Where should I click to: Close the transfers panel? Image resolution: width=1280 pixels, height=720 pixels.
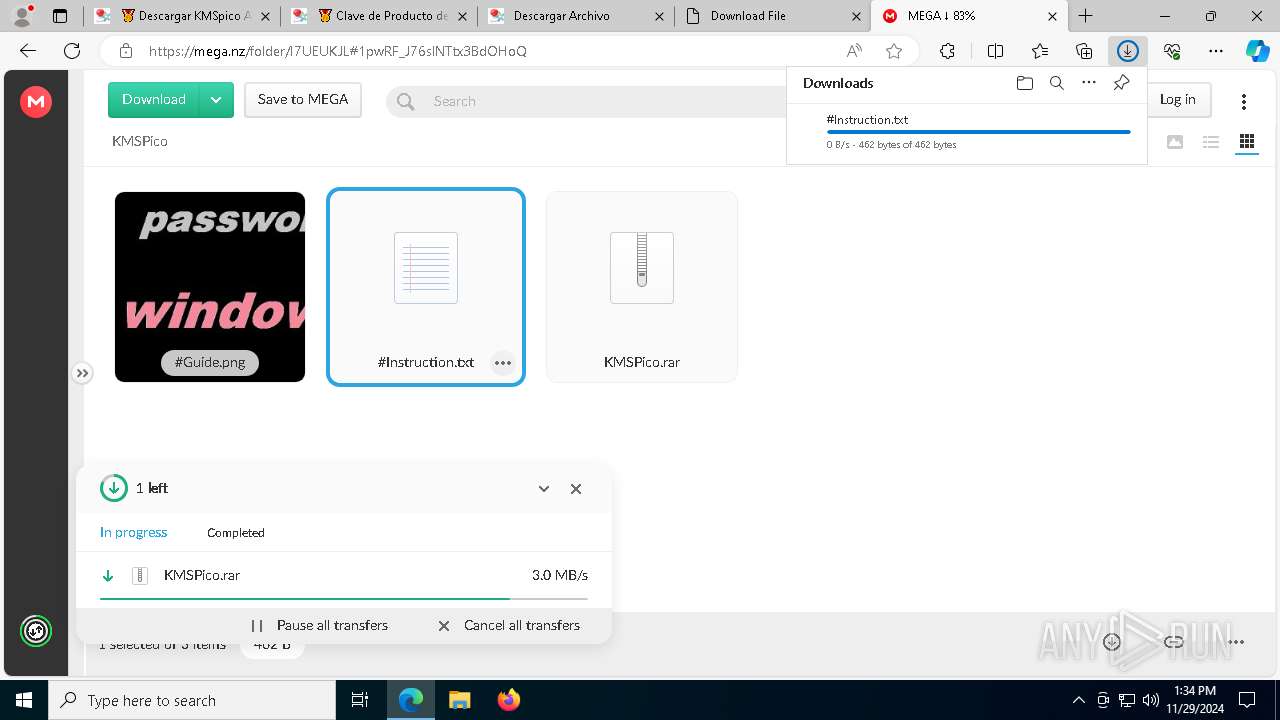(576, 489)
